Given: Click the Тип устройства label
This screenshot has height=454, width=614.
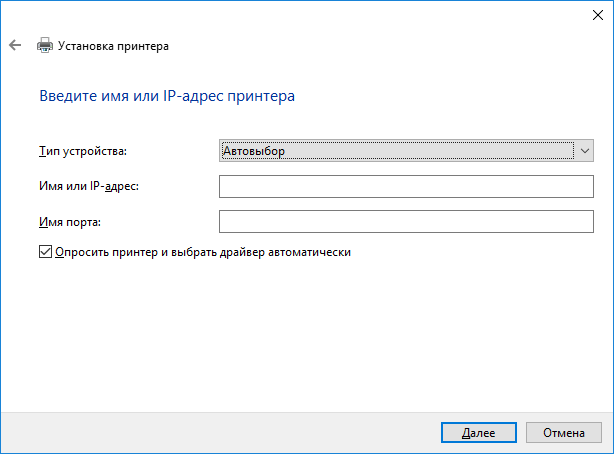Looking at the screenshot, I should tap(83, 151).
